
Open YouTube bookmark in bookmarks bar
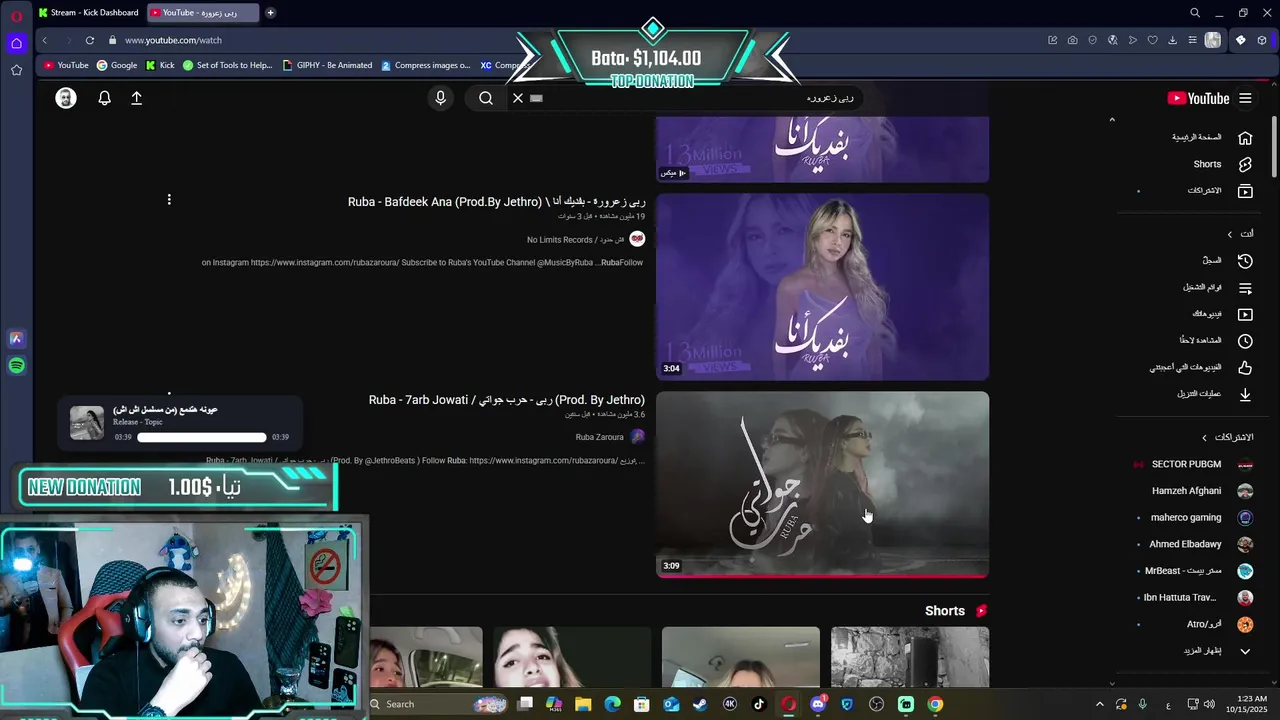pos(66,65)
